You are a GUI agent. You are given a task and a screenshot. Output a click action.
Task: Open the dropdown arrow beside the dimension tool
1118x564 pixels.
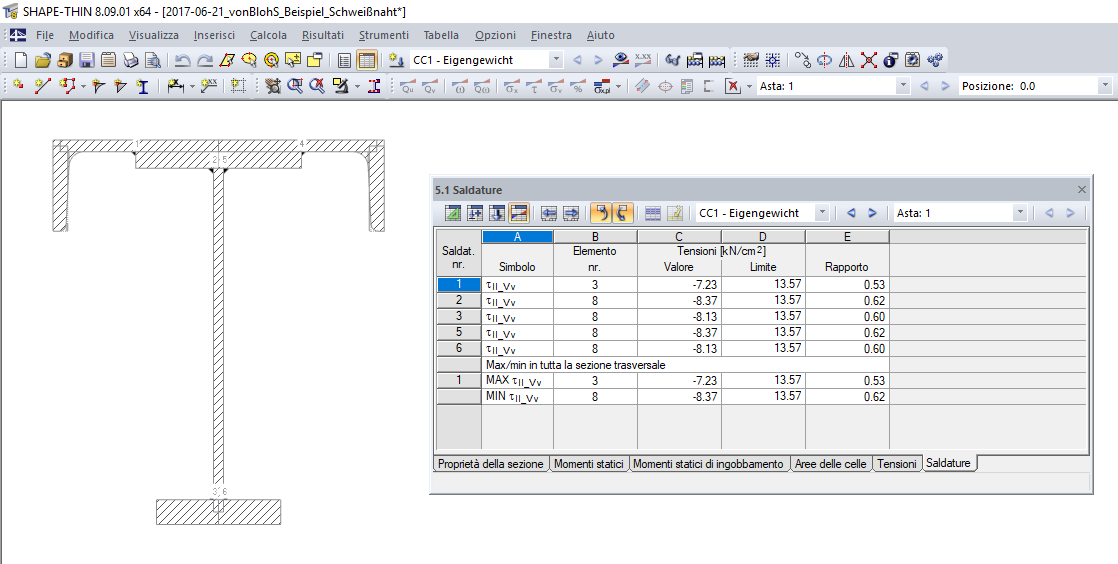click(x=192, y=87)
